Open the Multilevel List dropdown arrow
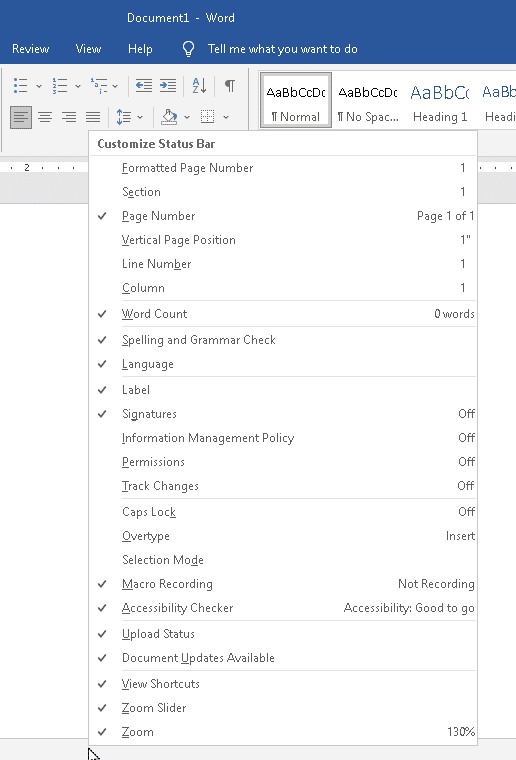Screen dimensions: 516x760 point(115,87)
